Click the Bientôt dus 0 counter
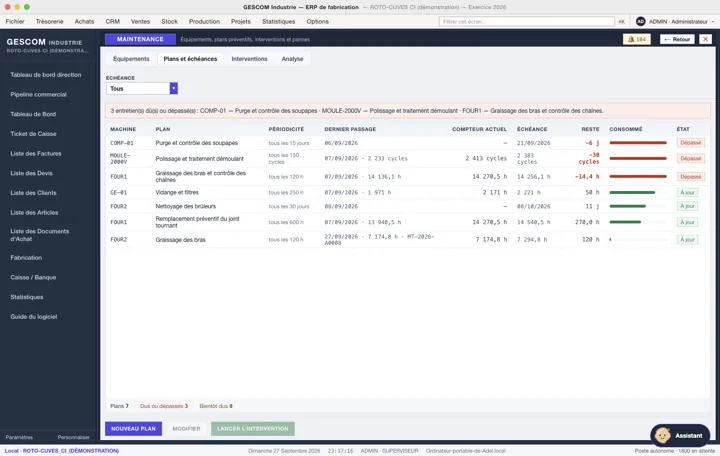 coord(216,406)
